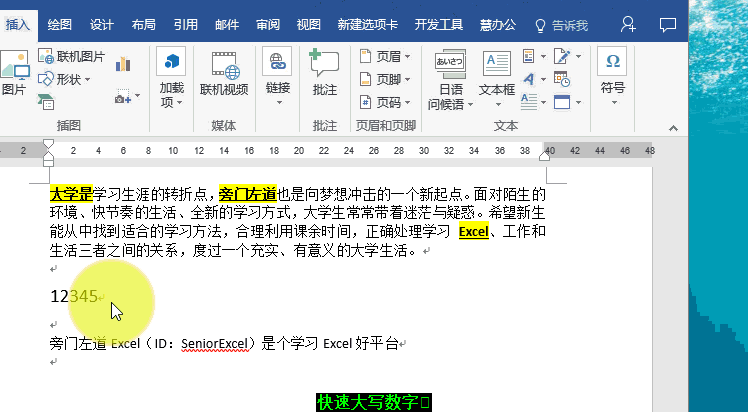Click the highlighted text 旁门左道
Viewport: 748px width, 412px height.
click(x=248, y=194)
